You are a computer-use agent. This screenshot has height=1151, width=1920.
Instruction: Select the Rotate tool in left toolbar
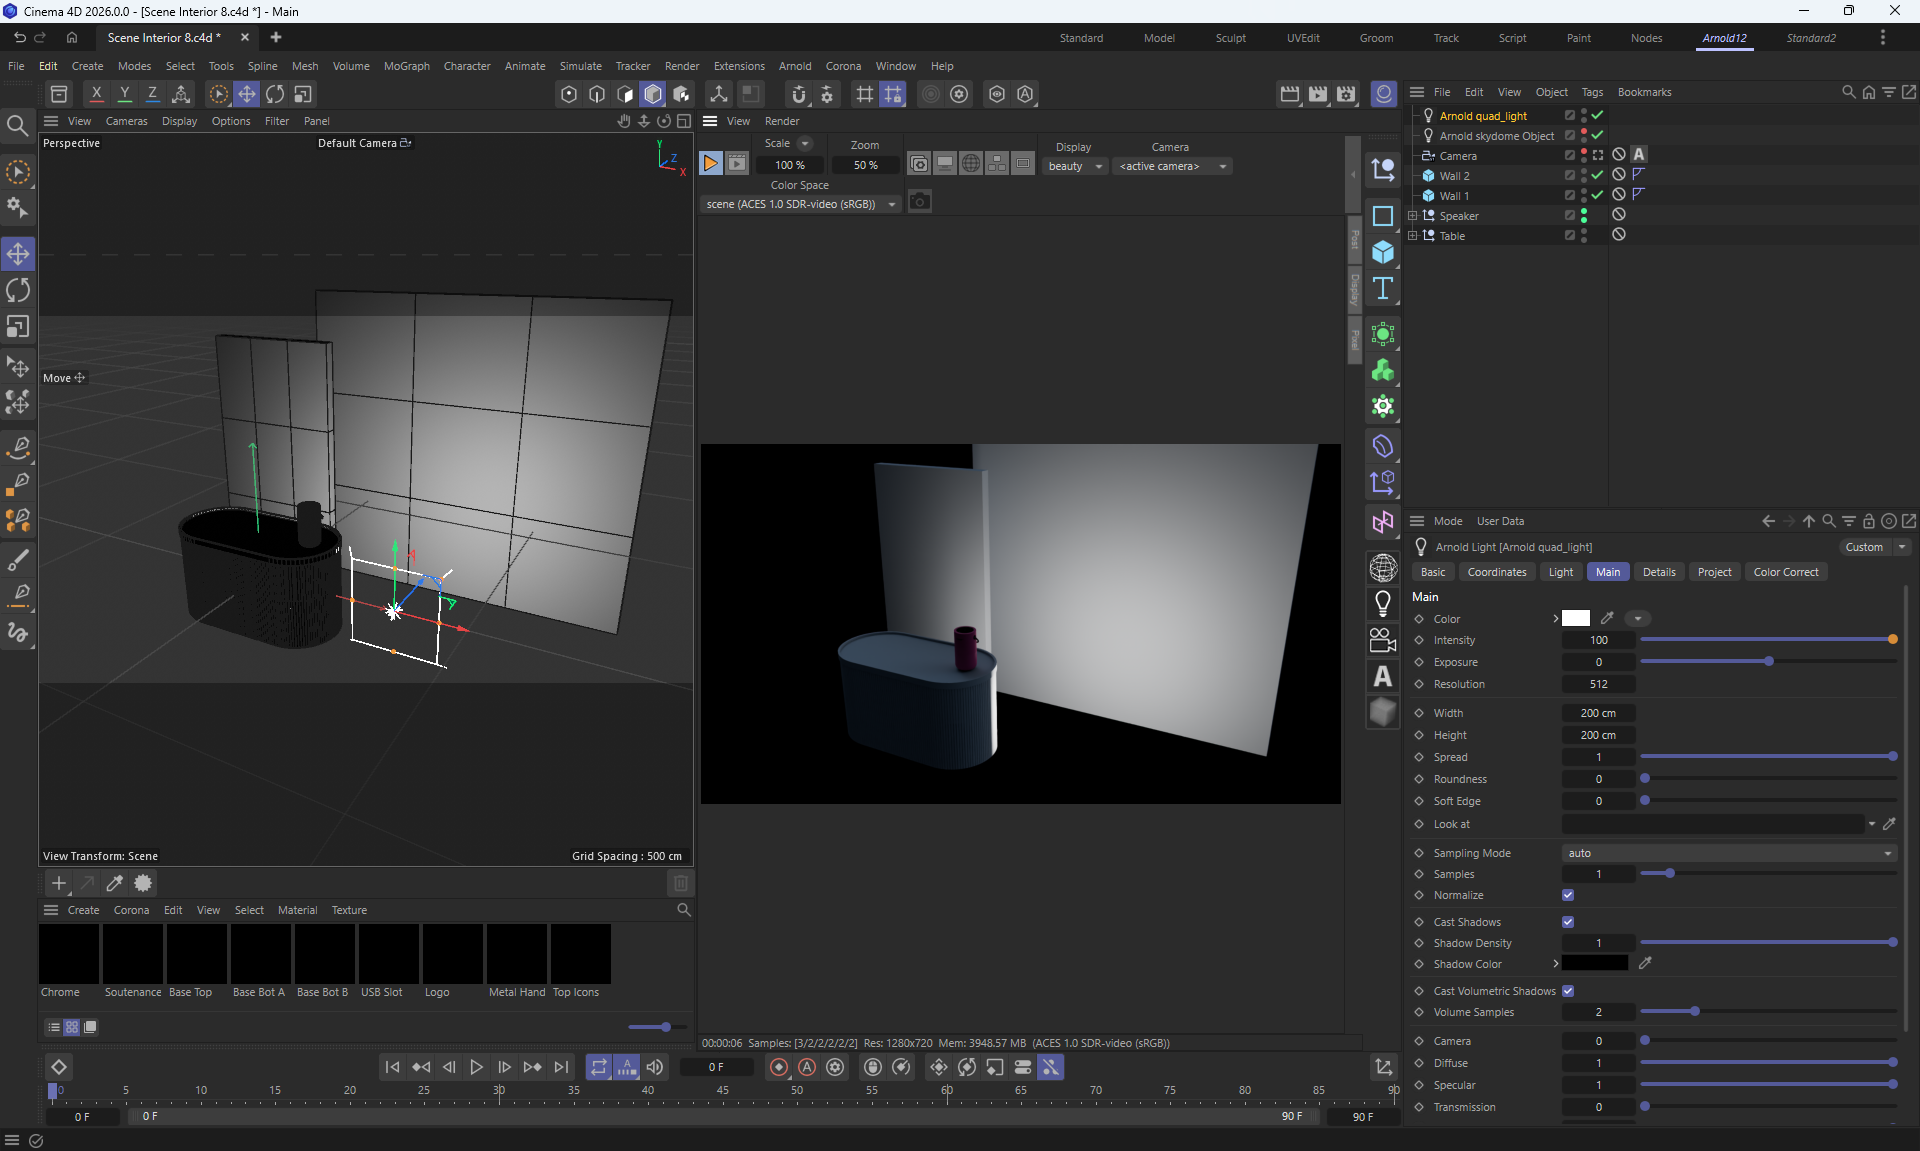(18, 291)
